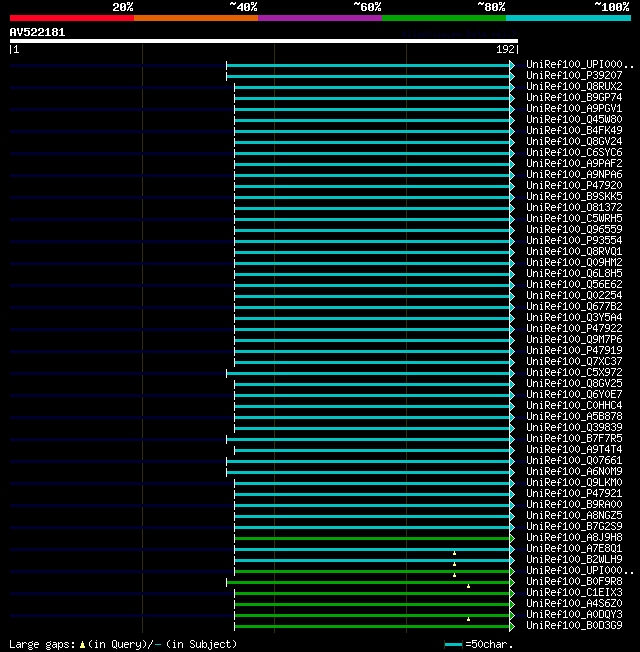Select the UniRef100_A9T4T4 label

(574, 449)
